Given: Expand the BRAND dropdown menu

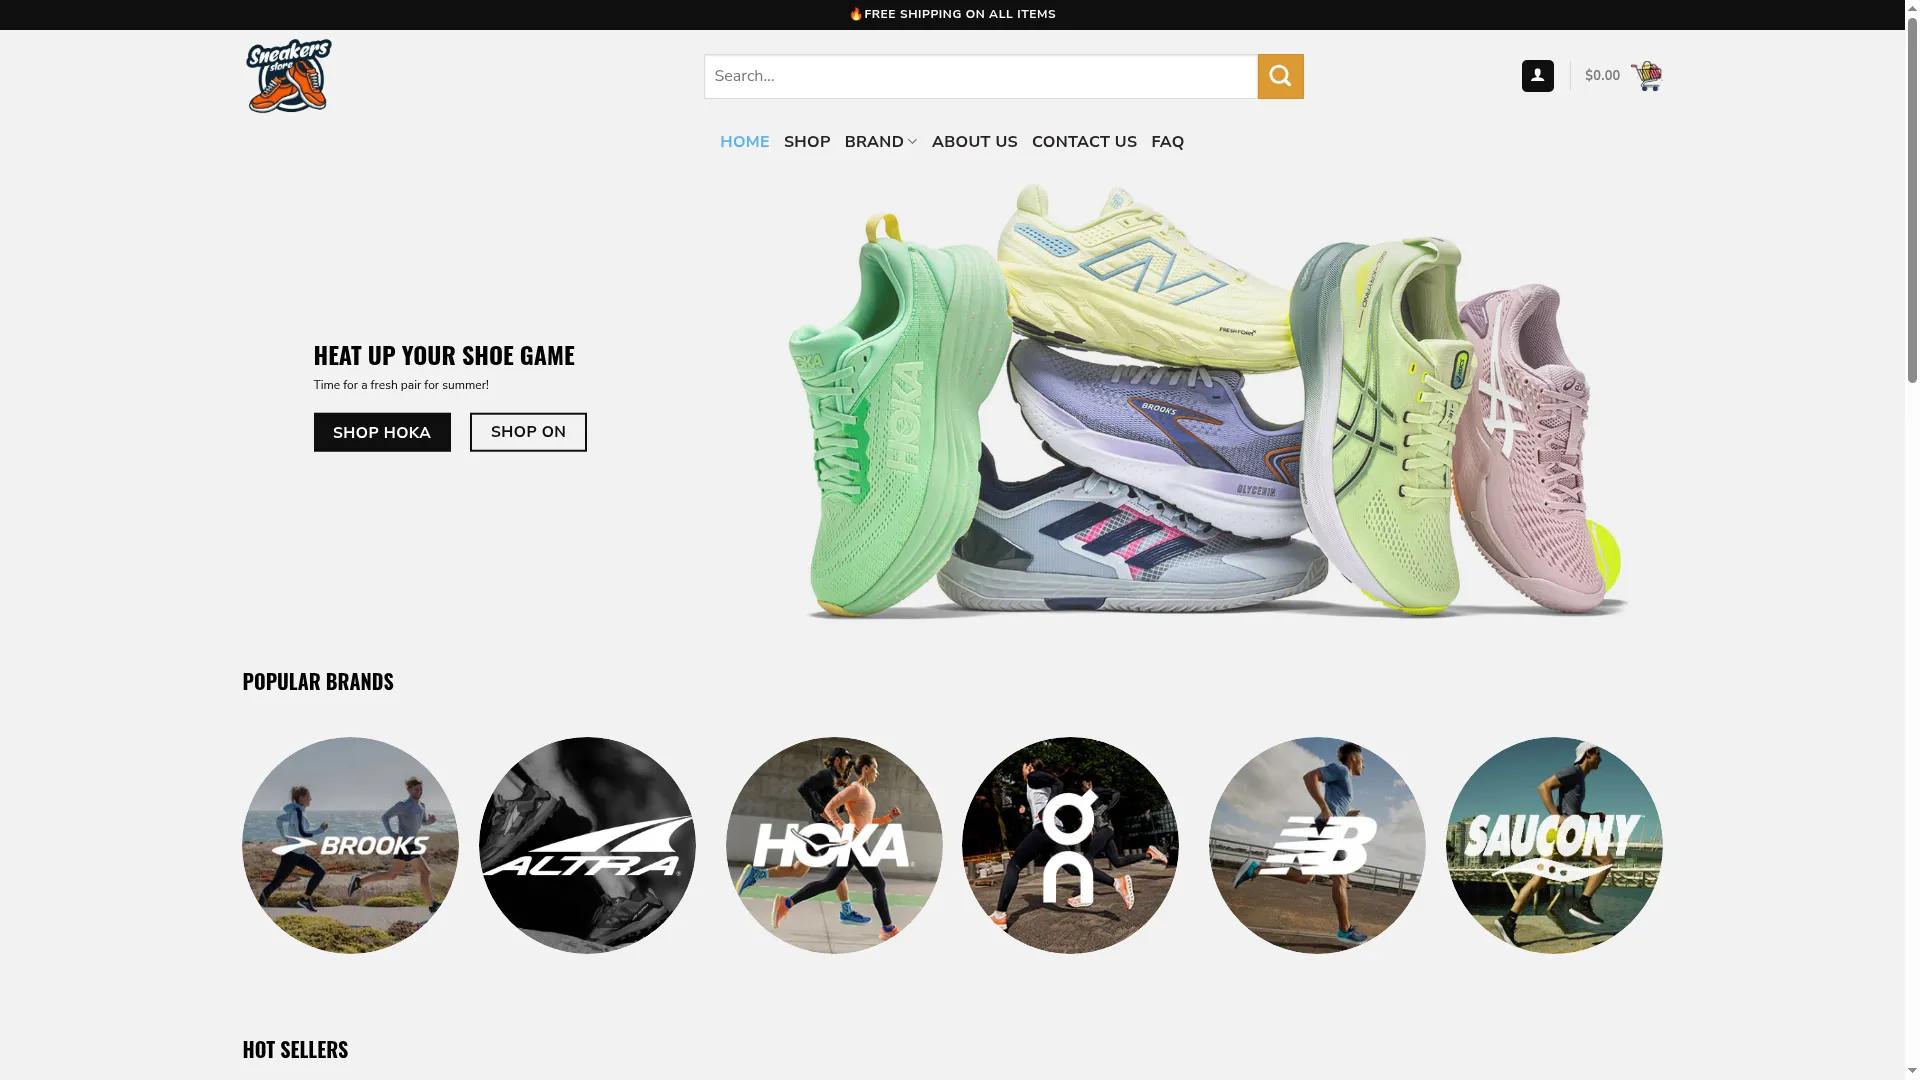Looking at the screenshot, I should pos(880,142).
